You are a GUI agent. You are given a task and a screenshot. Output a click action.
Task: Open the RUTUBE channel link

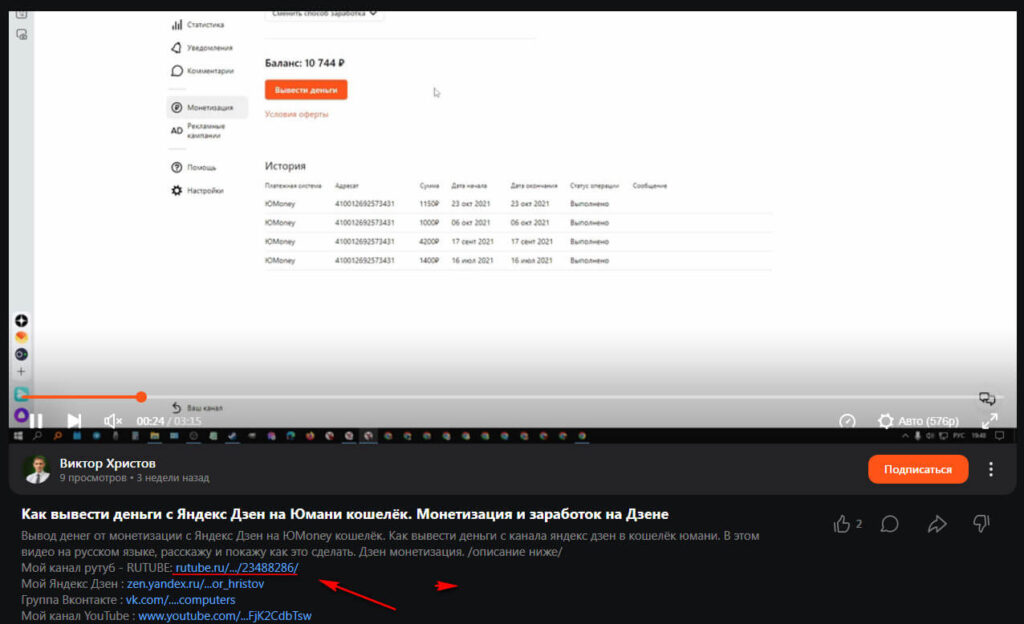(x=236, y=568)
